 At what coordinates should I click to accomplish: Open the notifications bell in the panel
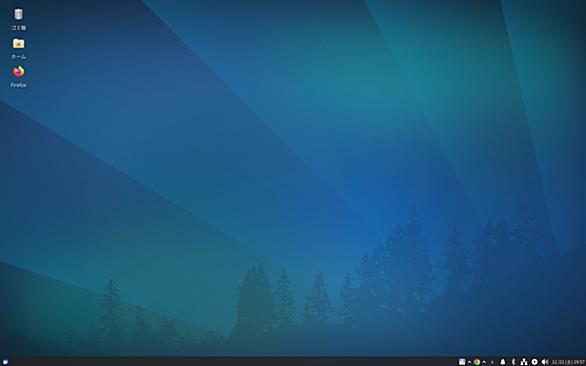(503, 362)
